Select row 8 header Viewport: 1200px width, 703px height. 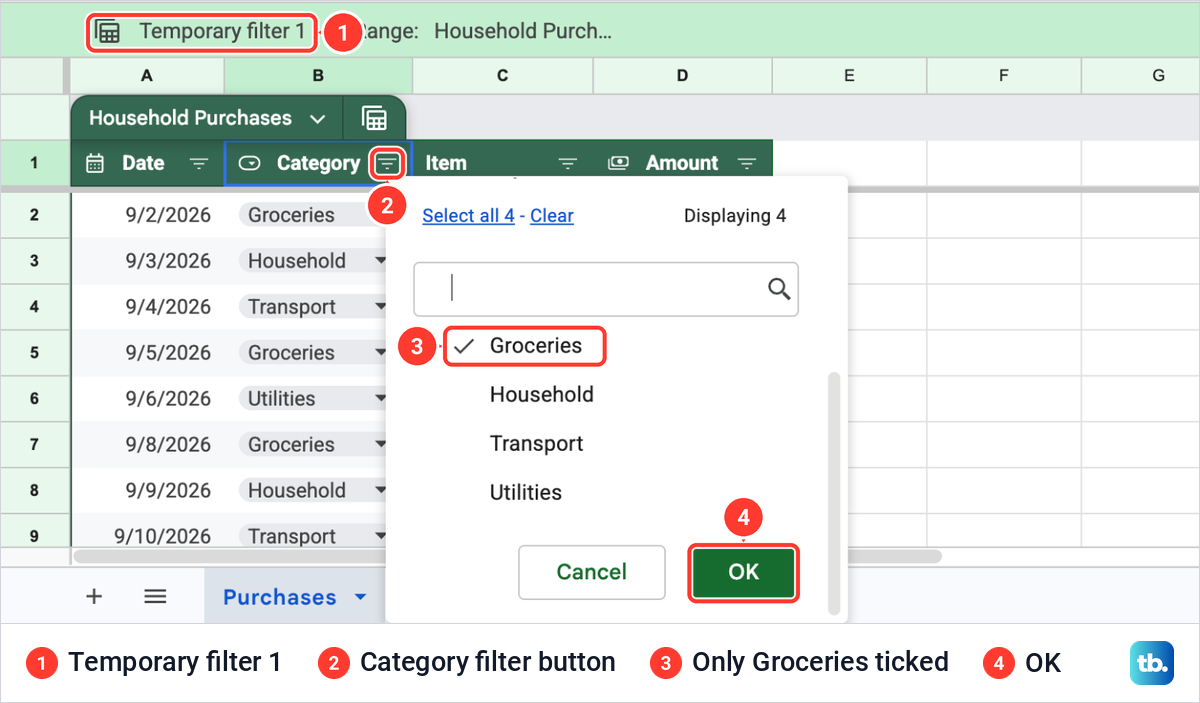pos(34,491)
